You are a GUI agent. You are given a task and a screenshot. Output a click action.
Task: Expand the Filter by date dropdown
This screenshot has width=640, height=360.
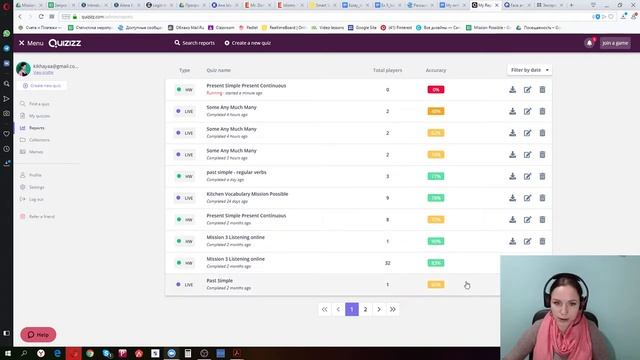(529, 70)
